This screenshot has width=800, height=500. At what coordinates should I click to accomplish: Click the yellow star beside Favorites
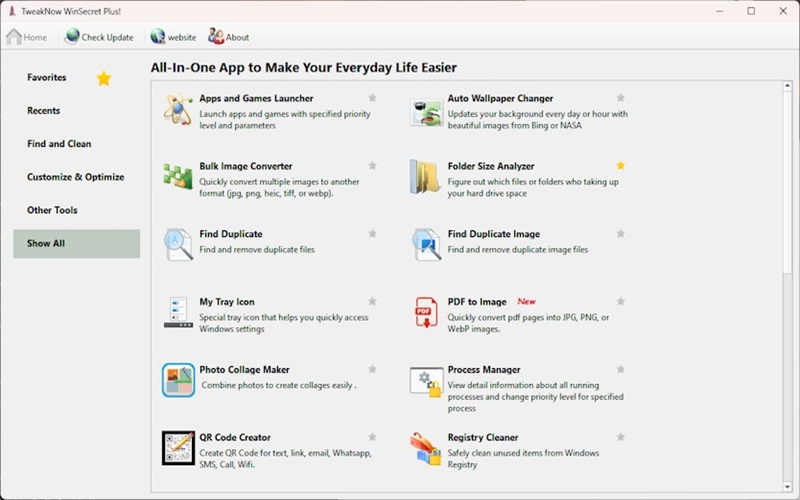click(104, 78)
